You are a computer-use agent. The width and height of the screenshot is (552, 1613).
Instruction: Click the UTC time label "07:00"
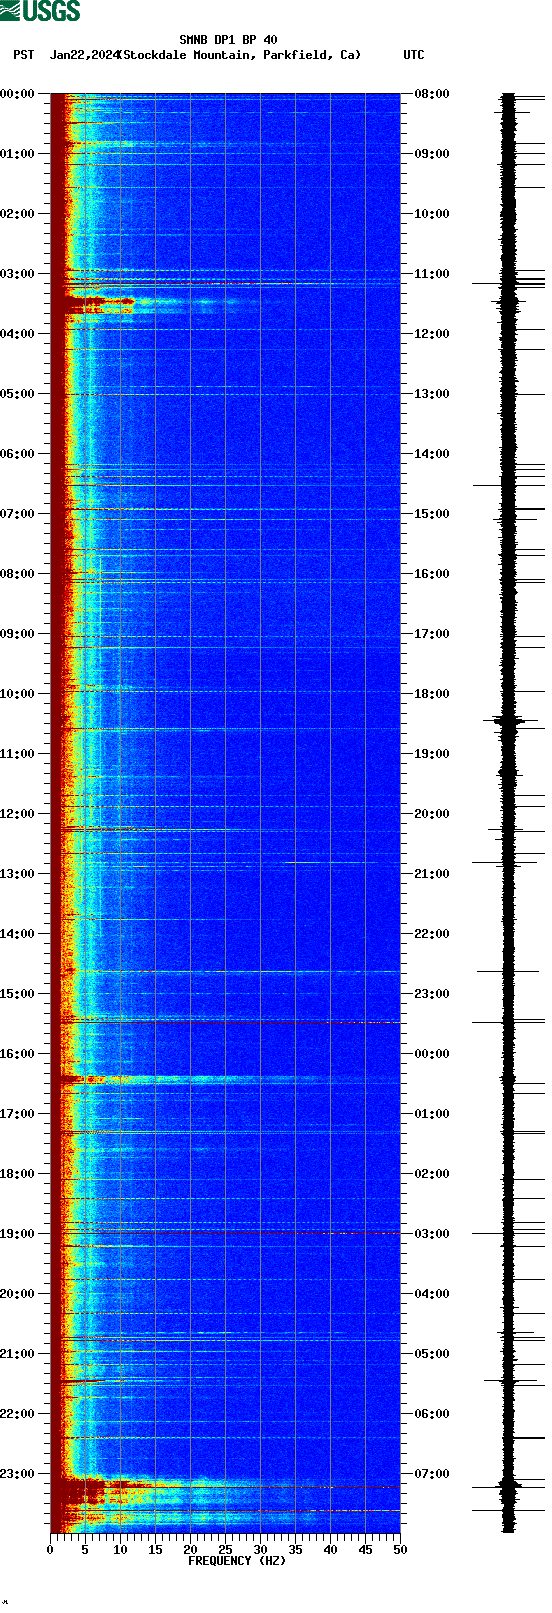(x=432, y=1474)
